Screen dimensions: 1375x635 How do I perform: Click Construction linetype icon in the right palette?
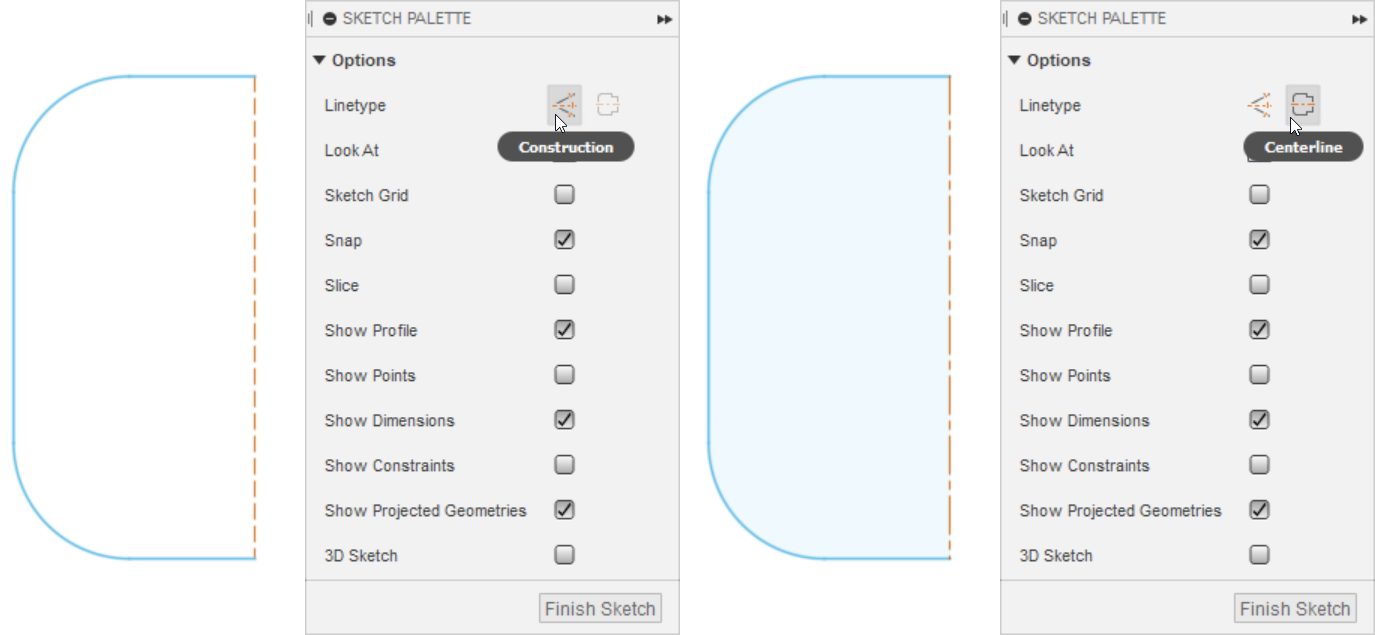(x=1259, y=104)
